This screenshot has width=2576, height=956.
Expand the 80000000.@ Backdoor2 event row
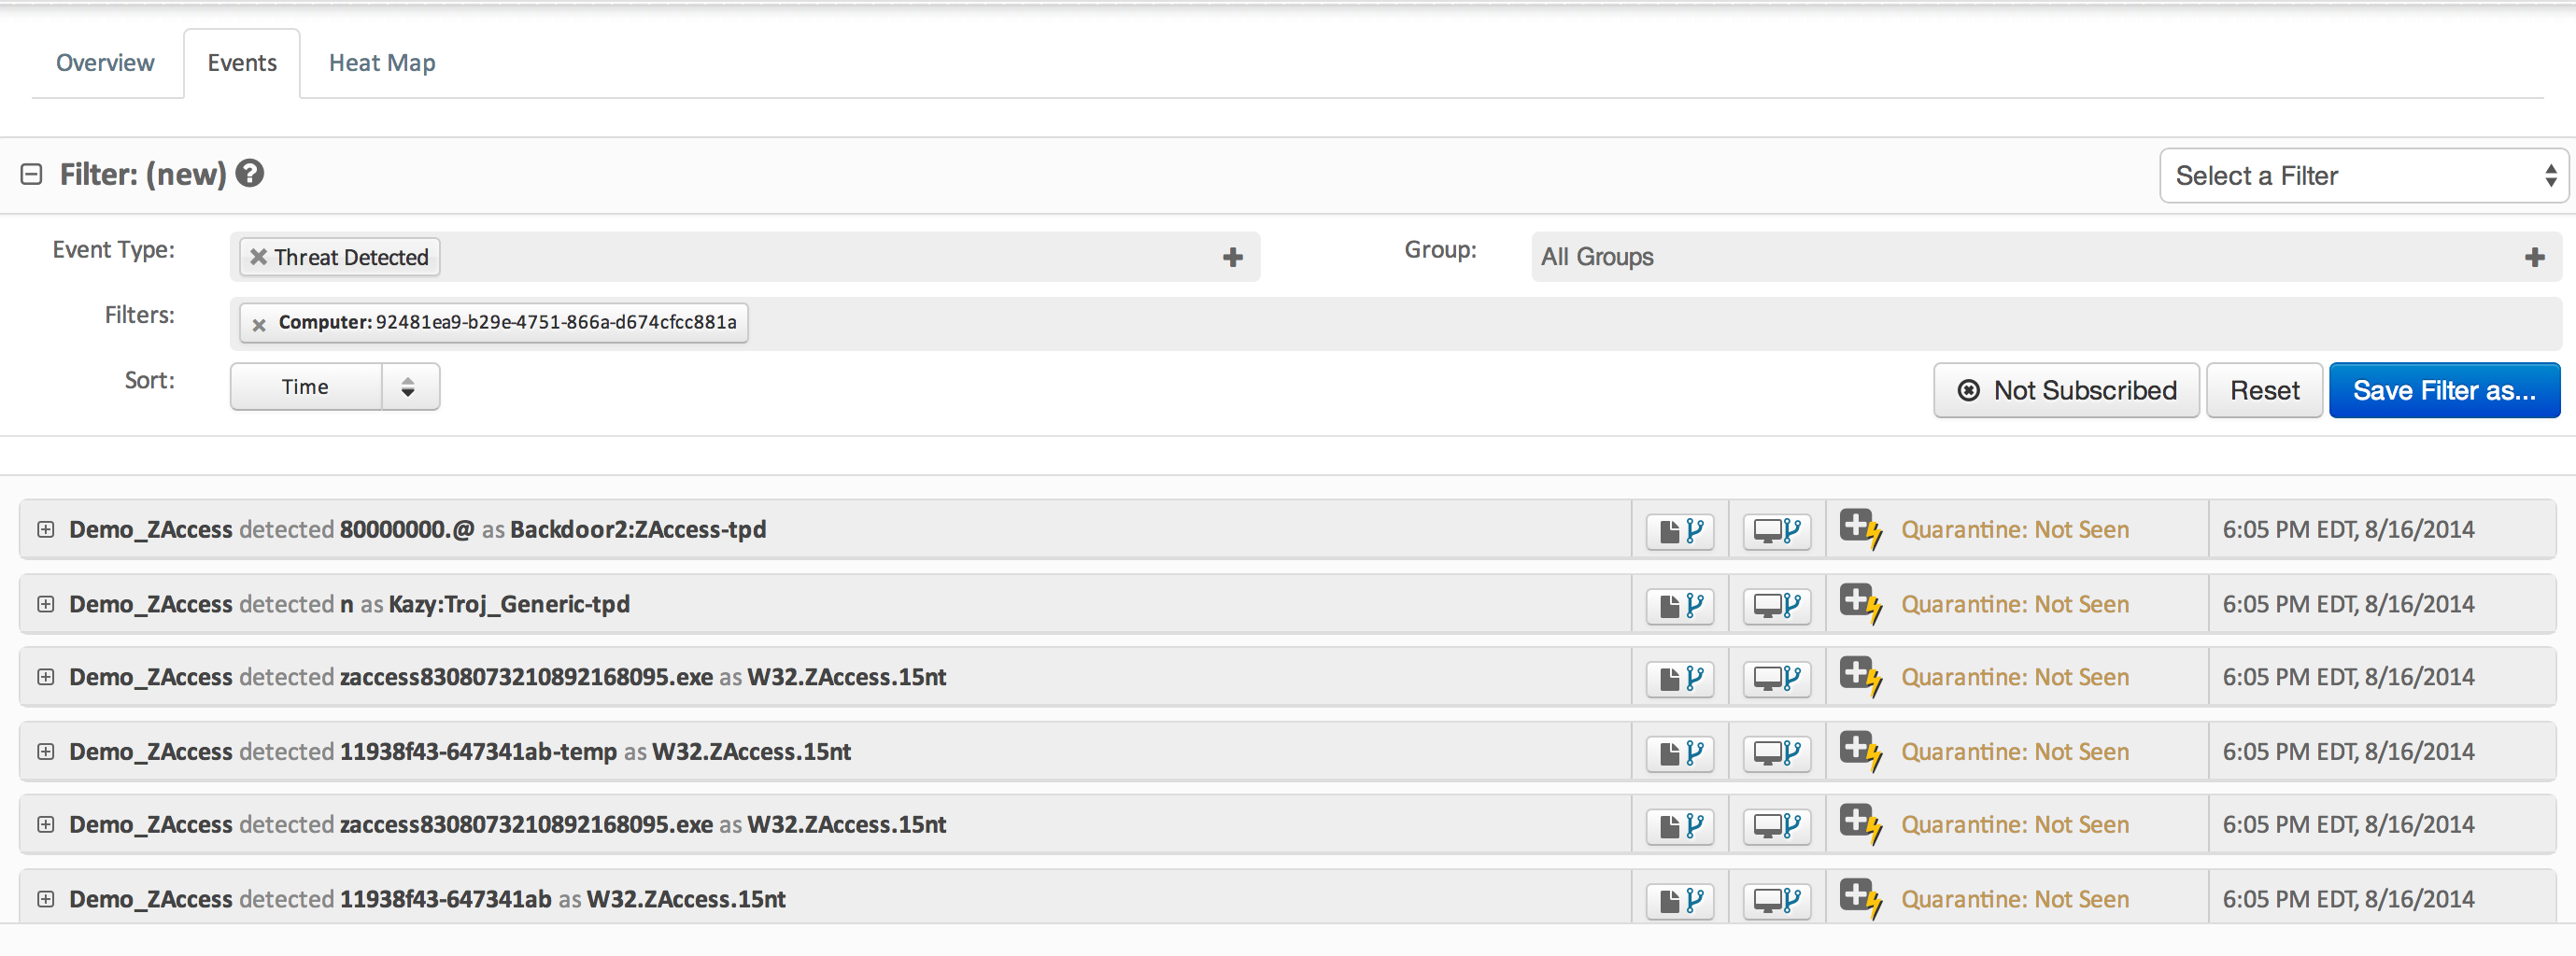click(x=46, y=529)
